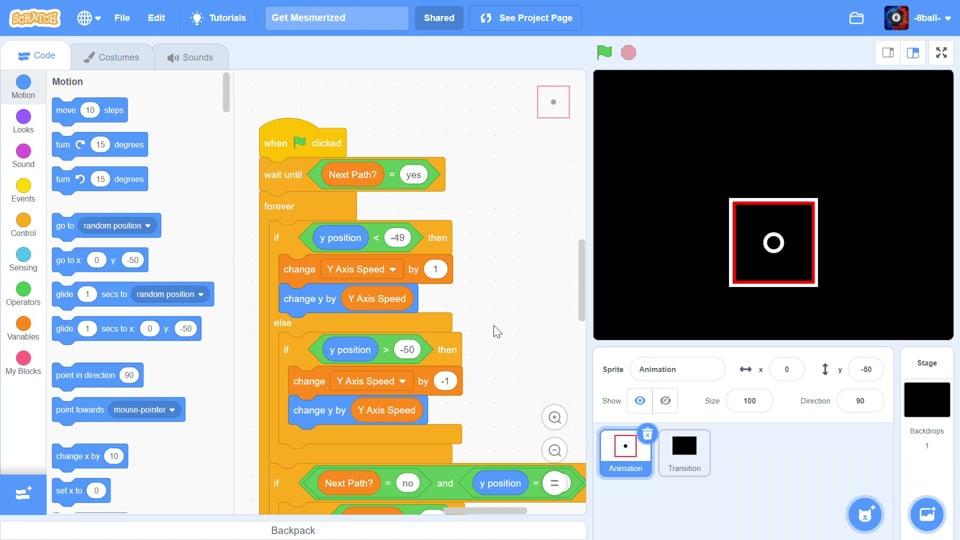Viewport: 960px width, 540px height.
Task: Click clockwise 'turn 15 degrees' block
Action: pos(100,144)
